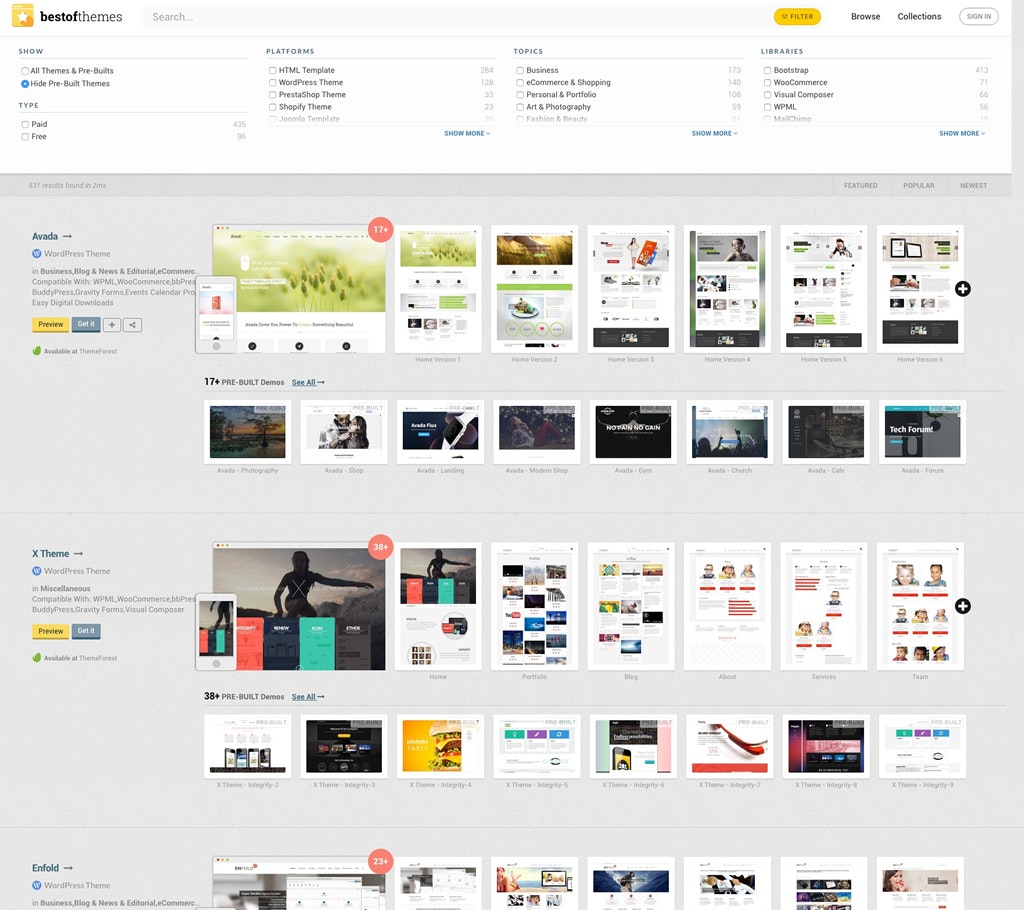
Task: Click Get it button for Avada
Action: coord(86,324)
